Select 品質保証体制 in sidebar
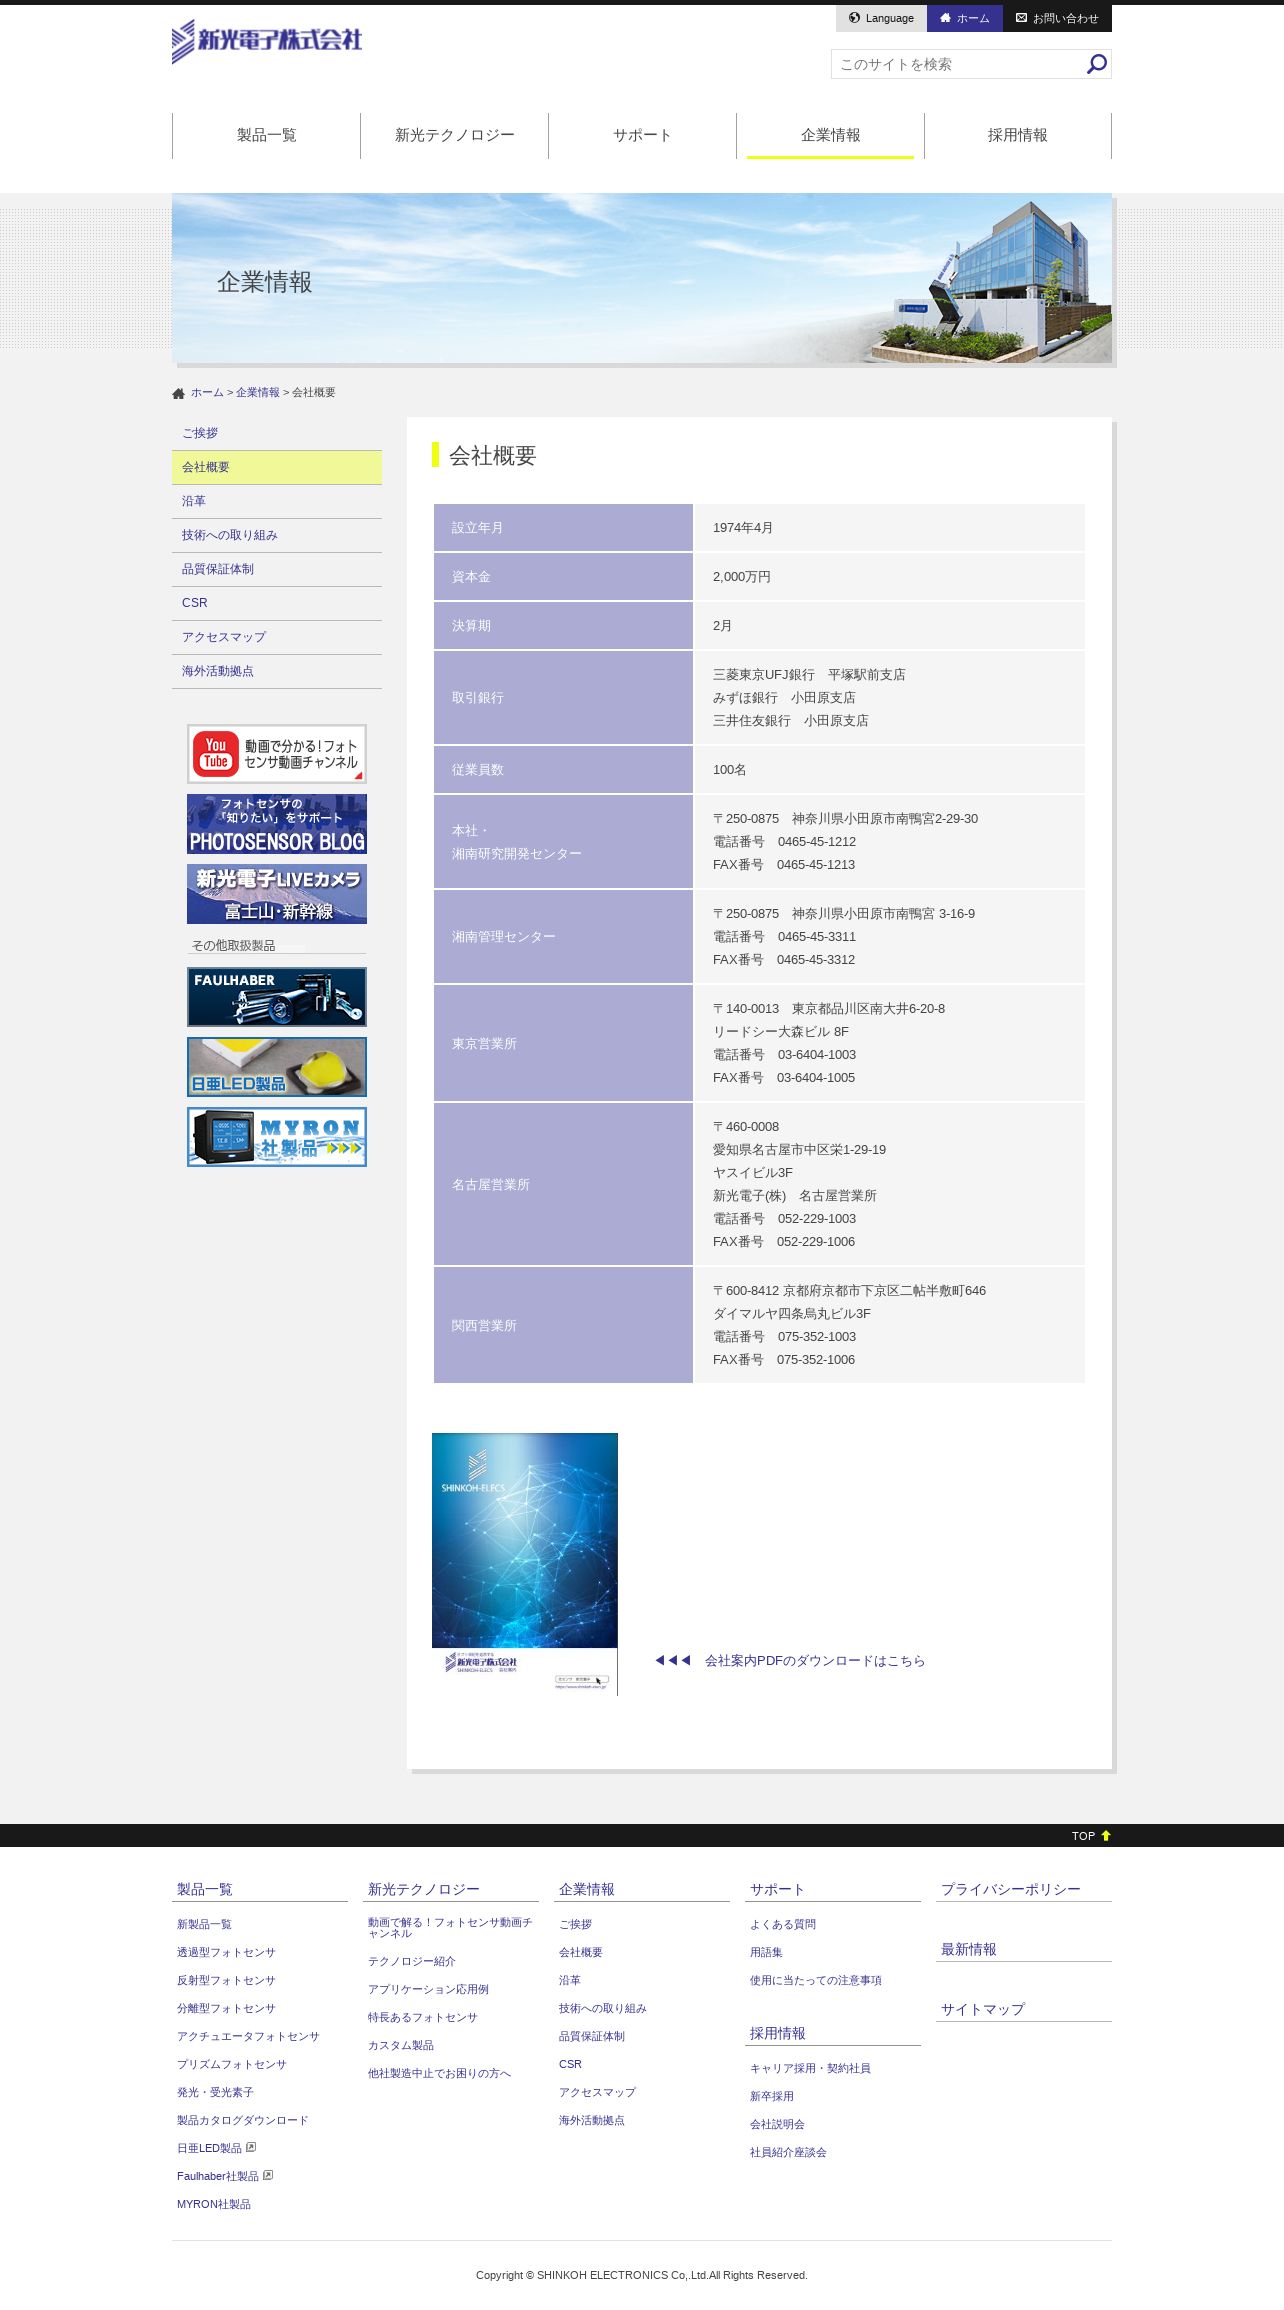 coord(277,569)
